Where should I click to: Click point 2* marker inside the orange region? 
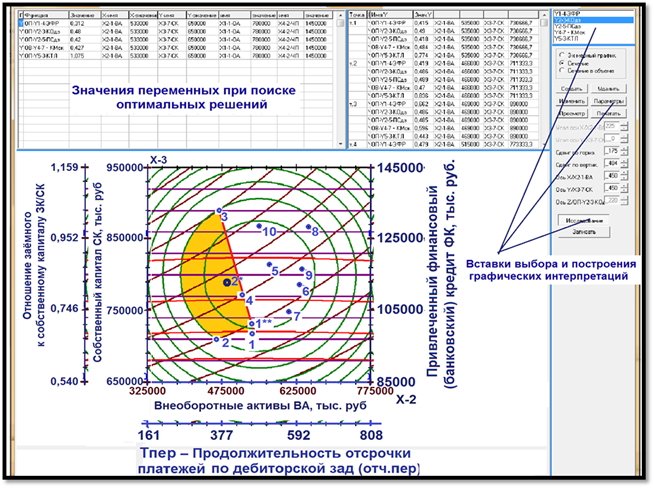click(x=227, y=282)
